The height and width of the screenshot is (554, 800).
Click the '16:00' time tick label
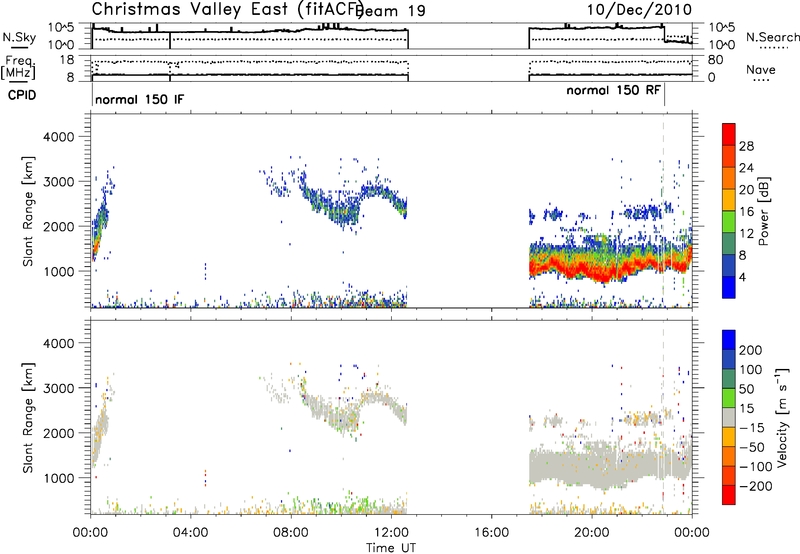tap(491, 533)
